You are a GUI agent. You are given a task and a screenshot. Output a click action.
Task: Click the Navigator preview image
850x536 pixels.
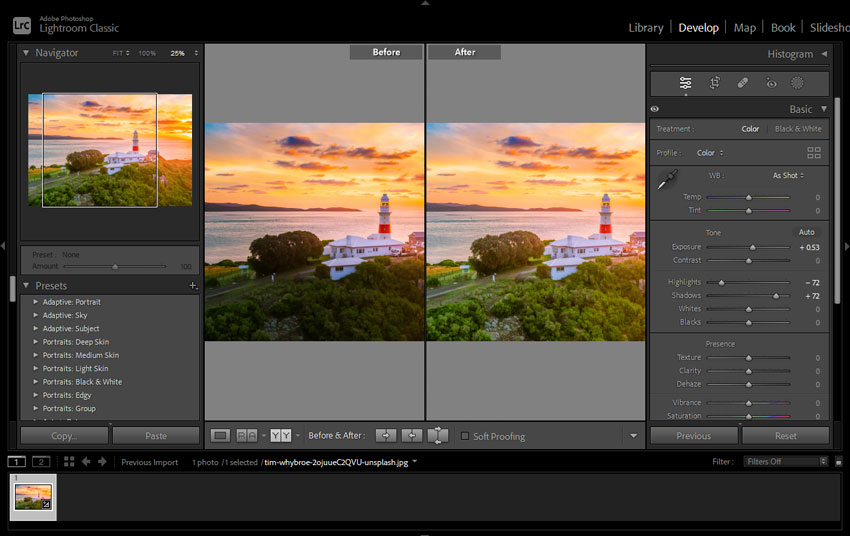click(110, 150)
